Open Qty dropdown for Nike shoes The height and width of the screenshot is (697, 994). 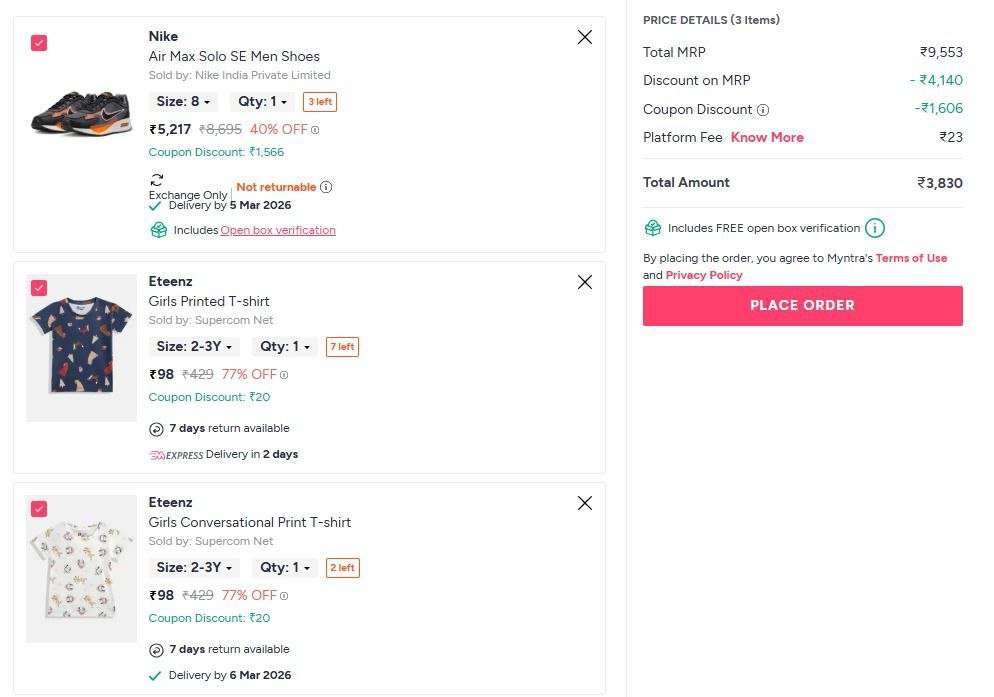point(262,102)
